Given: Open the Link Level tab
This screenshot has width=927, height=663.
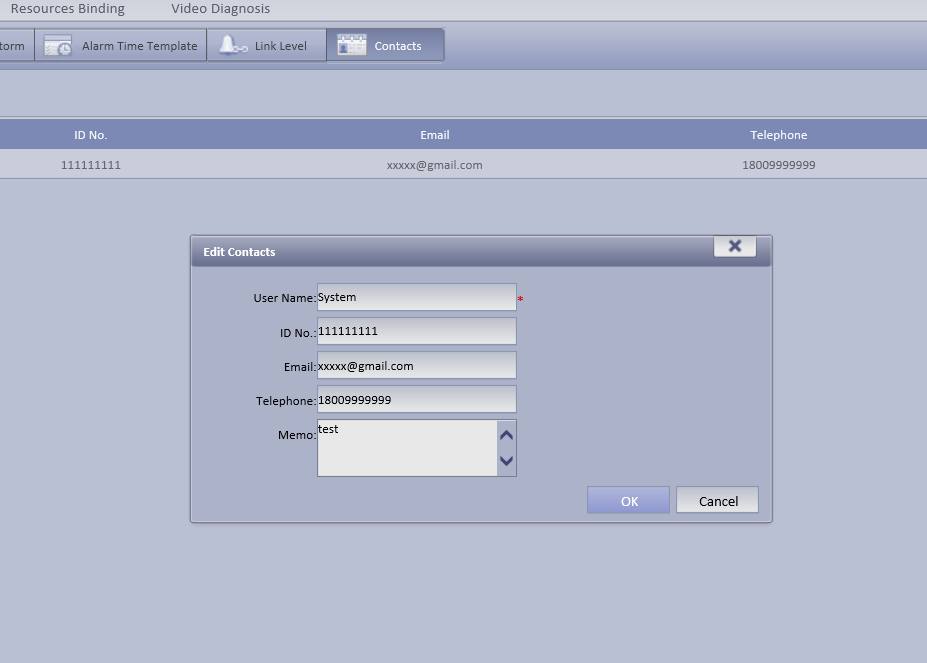Looking at the screenshot, I should pos(267,46).
